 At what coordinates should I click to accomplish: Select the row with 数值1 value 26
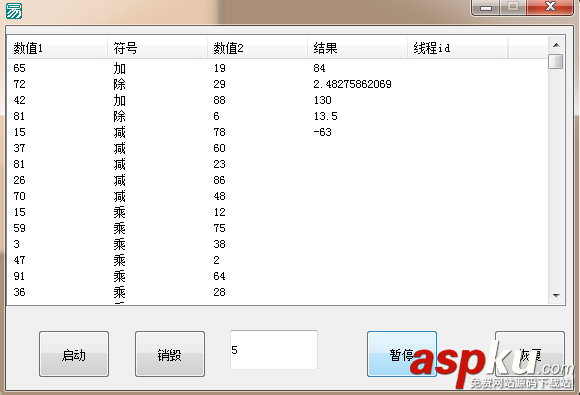(277, 180)
